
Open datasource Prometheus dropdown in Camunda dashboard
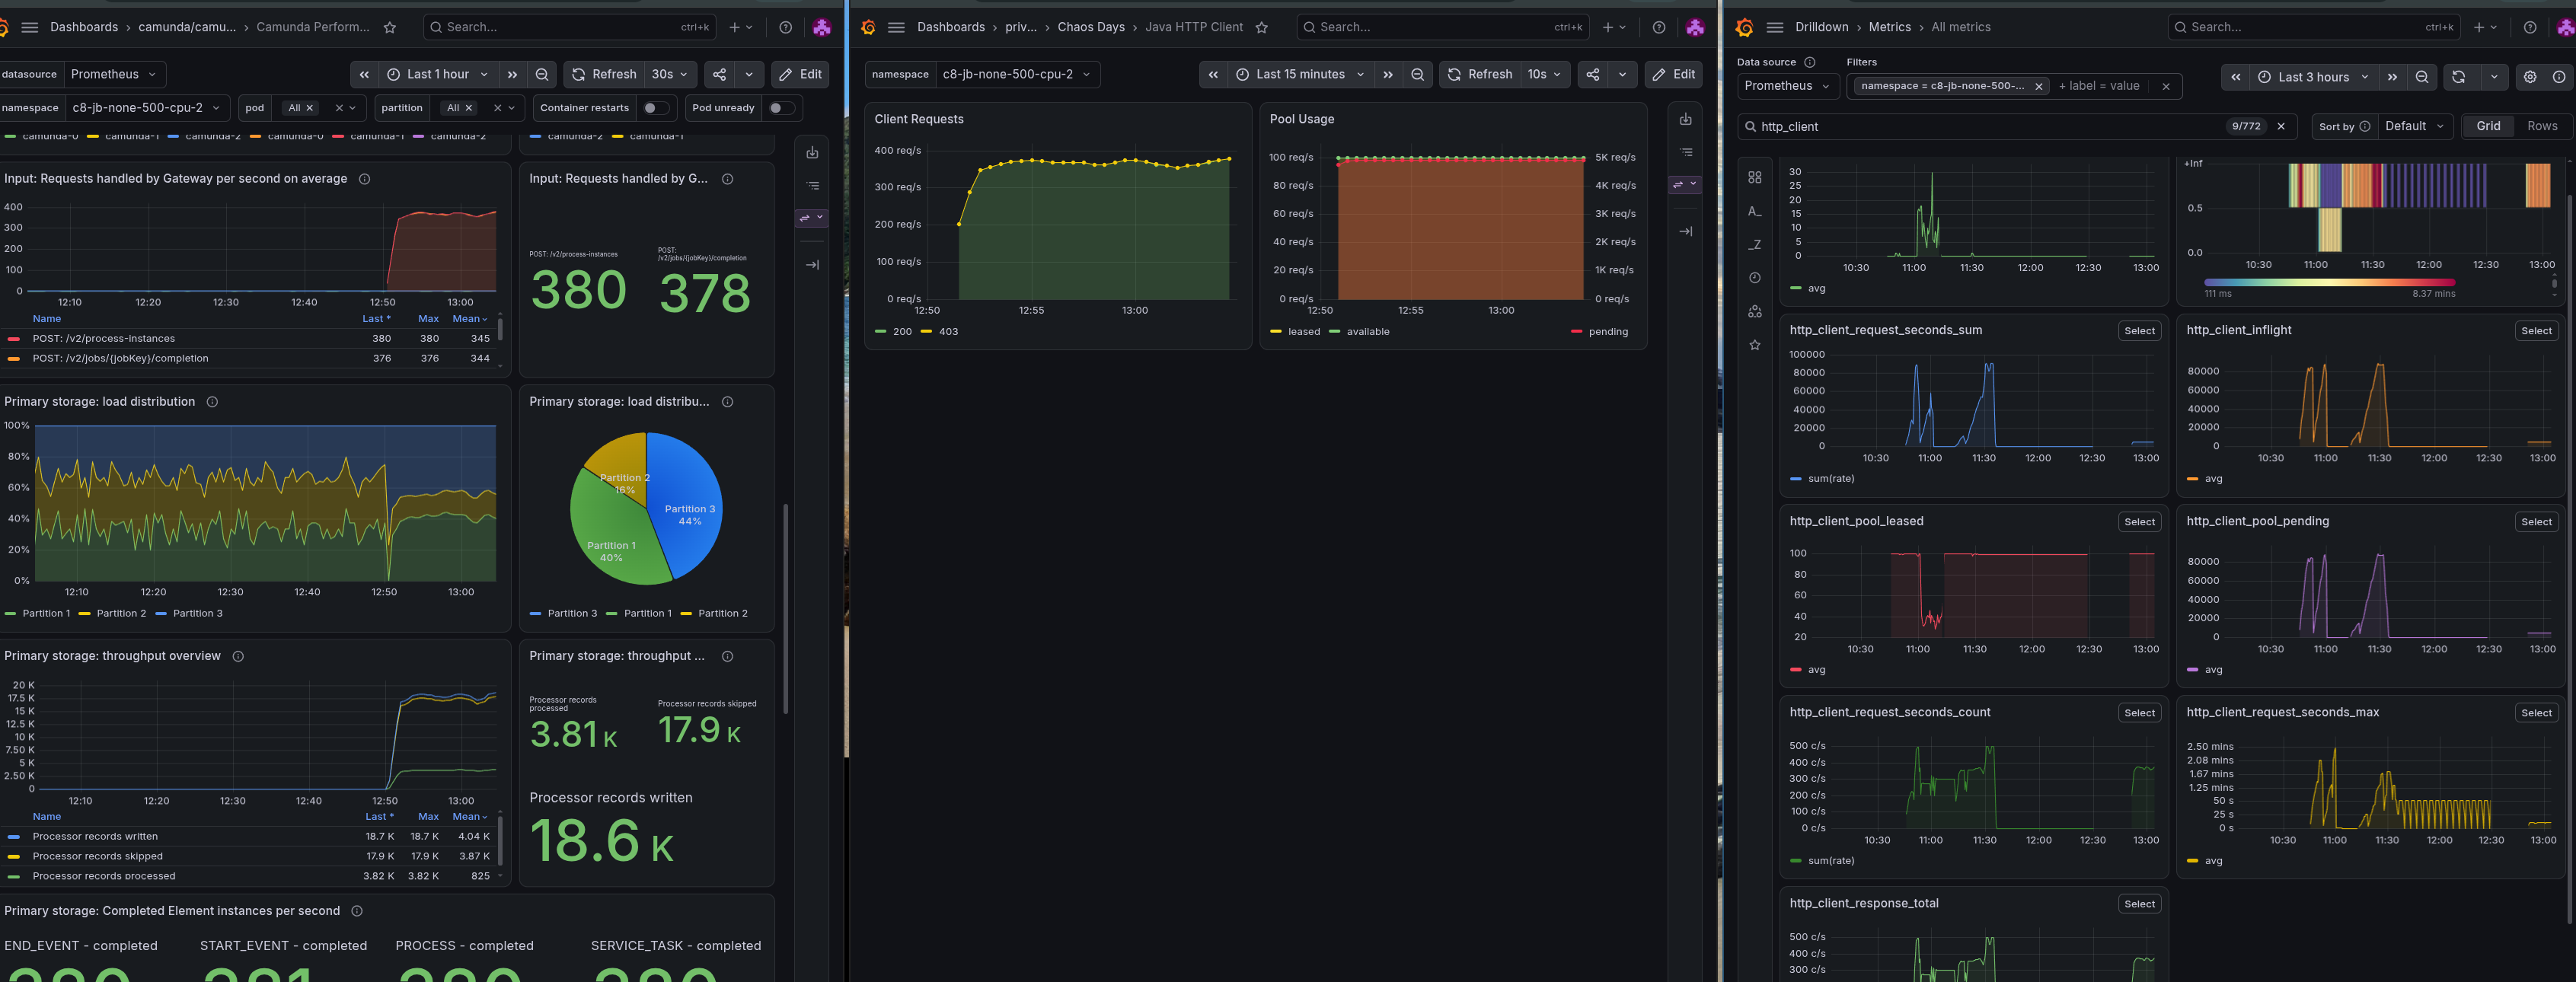pyautogui.click(x=114, y=74)
